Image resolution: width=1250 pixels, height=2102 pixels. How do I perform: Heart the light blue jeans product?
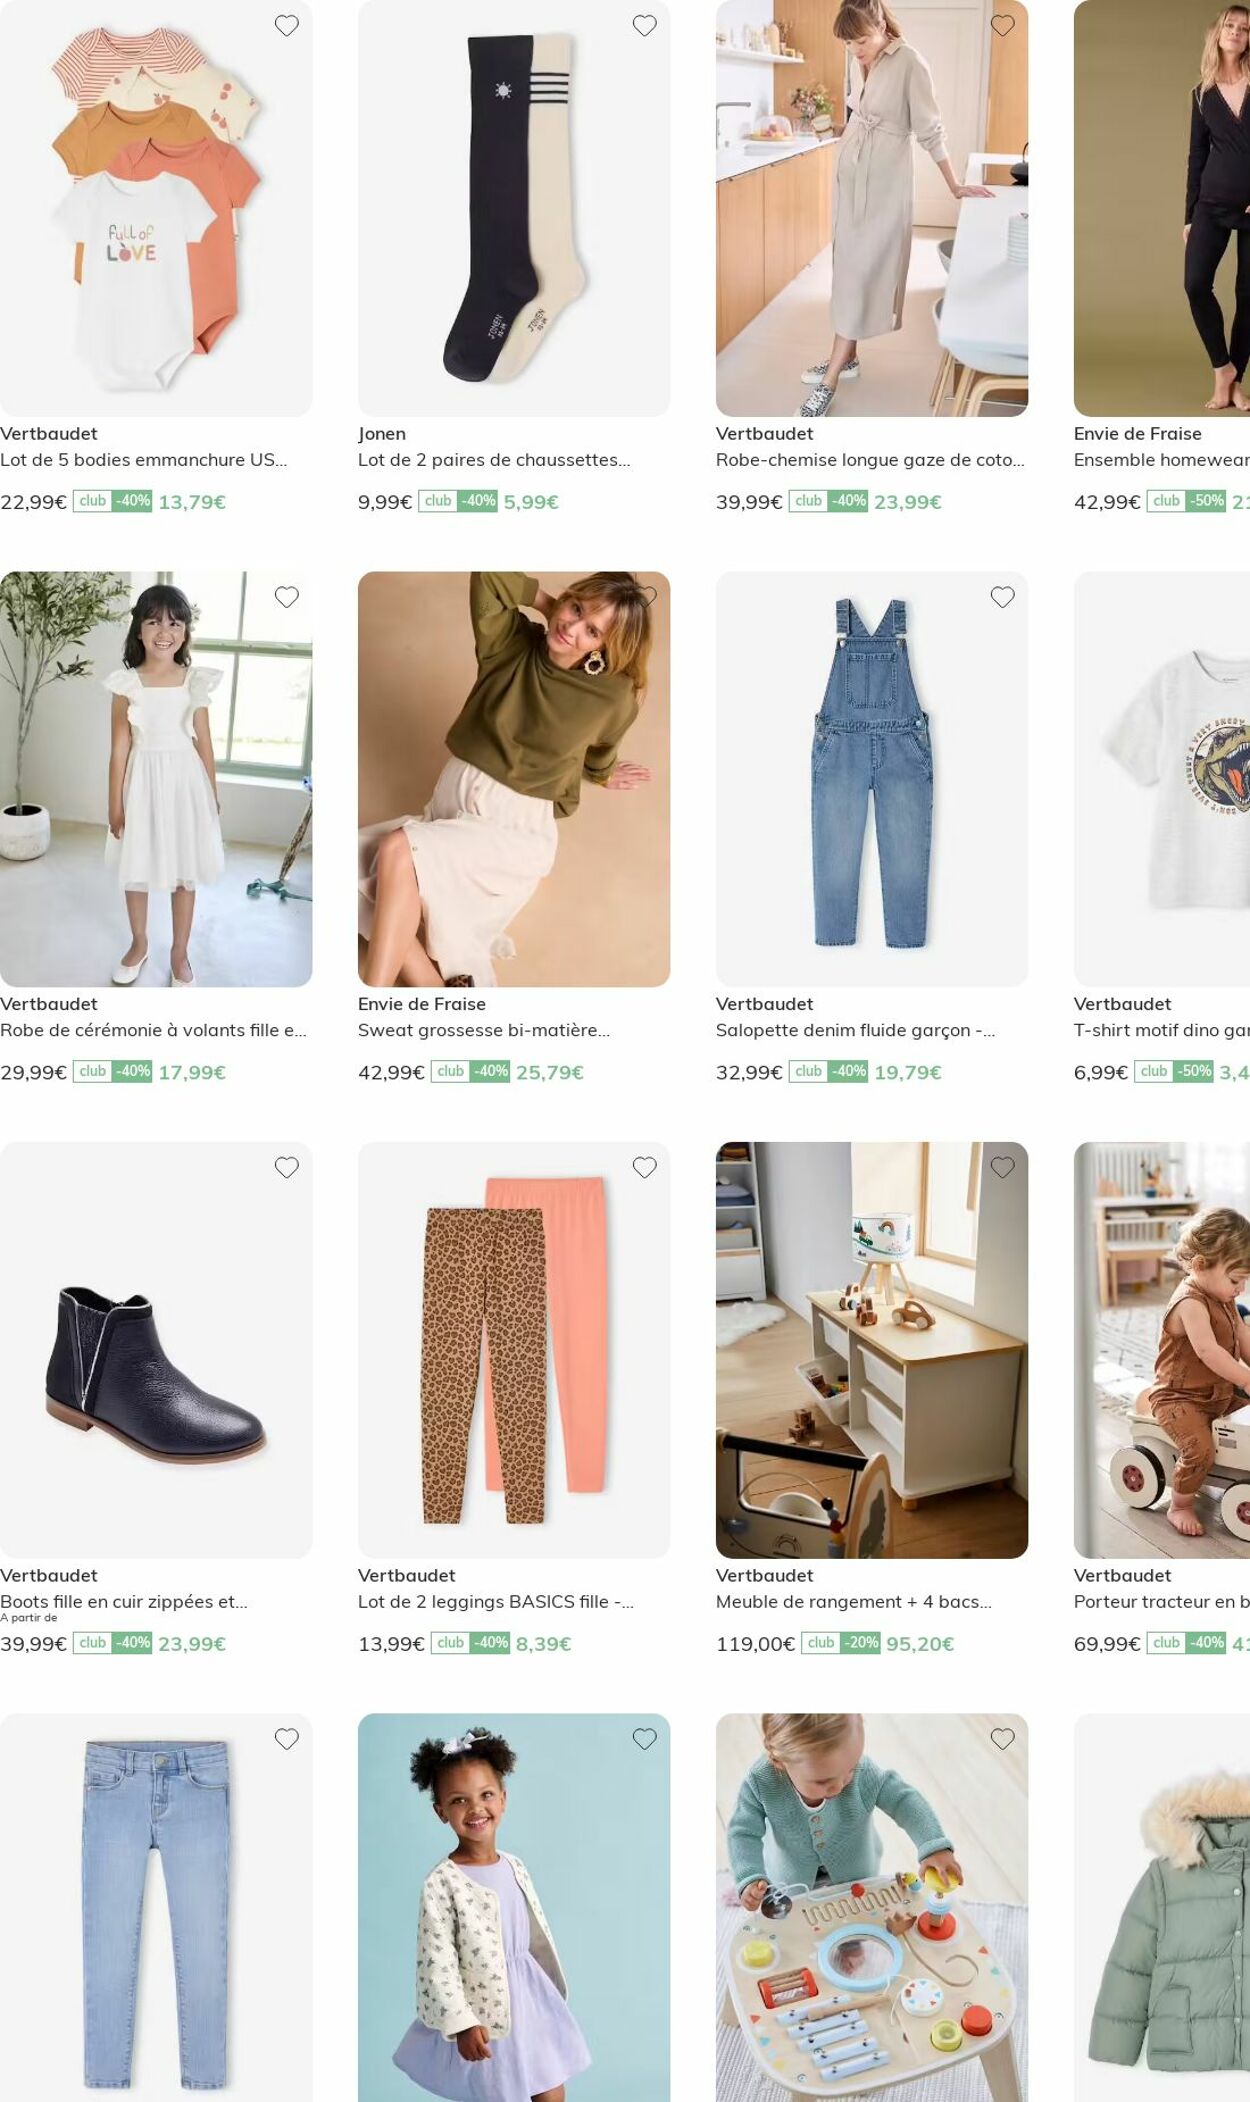[287, 1739]
